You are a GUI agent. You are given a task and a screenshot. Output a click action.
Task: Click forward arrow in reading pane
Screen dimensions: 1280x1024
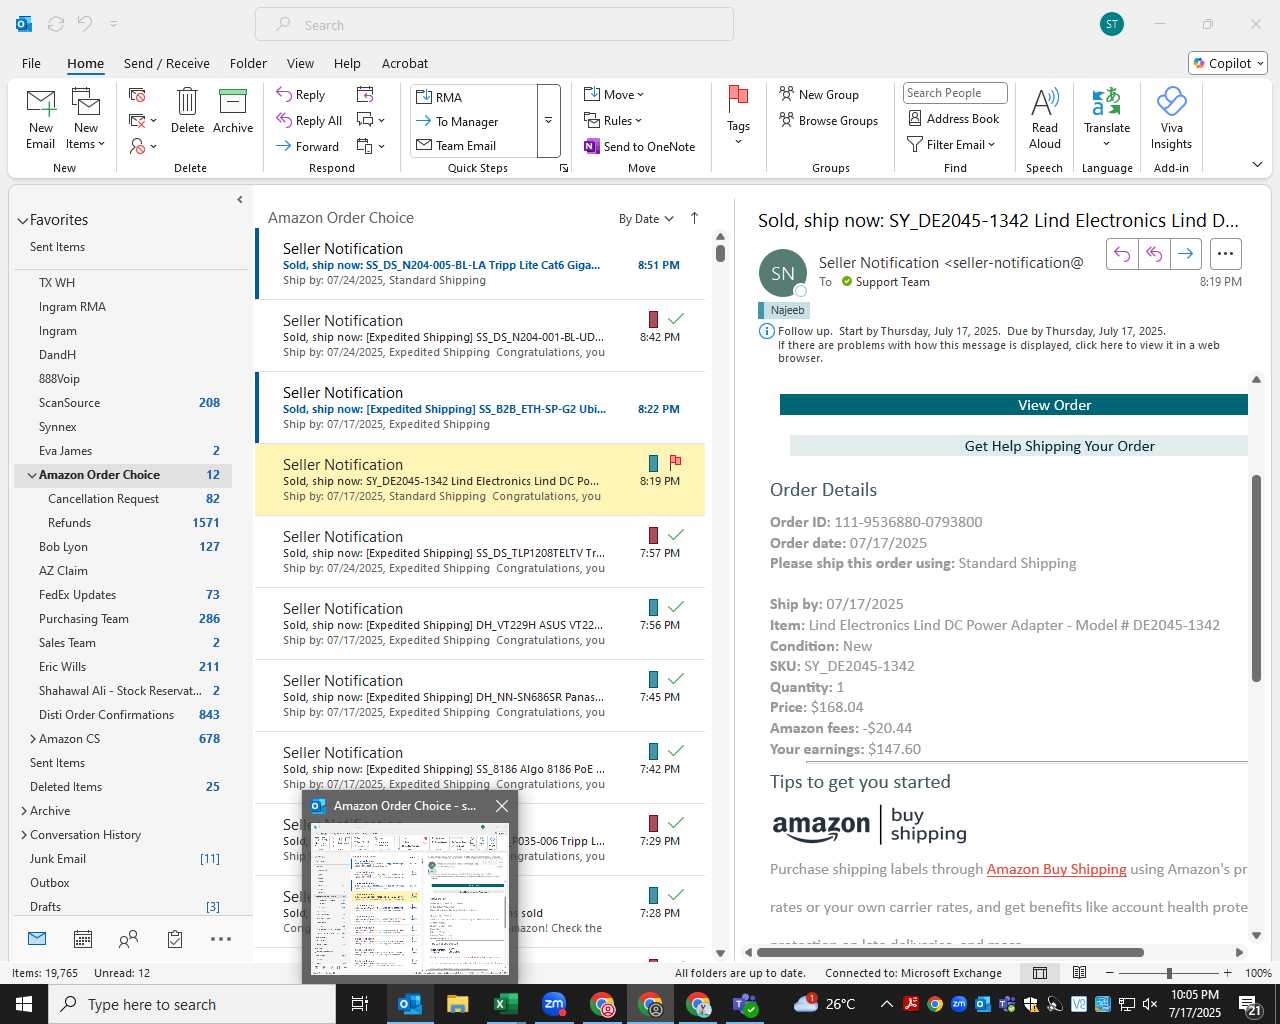(x=1185, y=254)
